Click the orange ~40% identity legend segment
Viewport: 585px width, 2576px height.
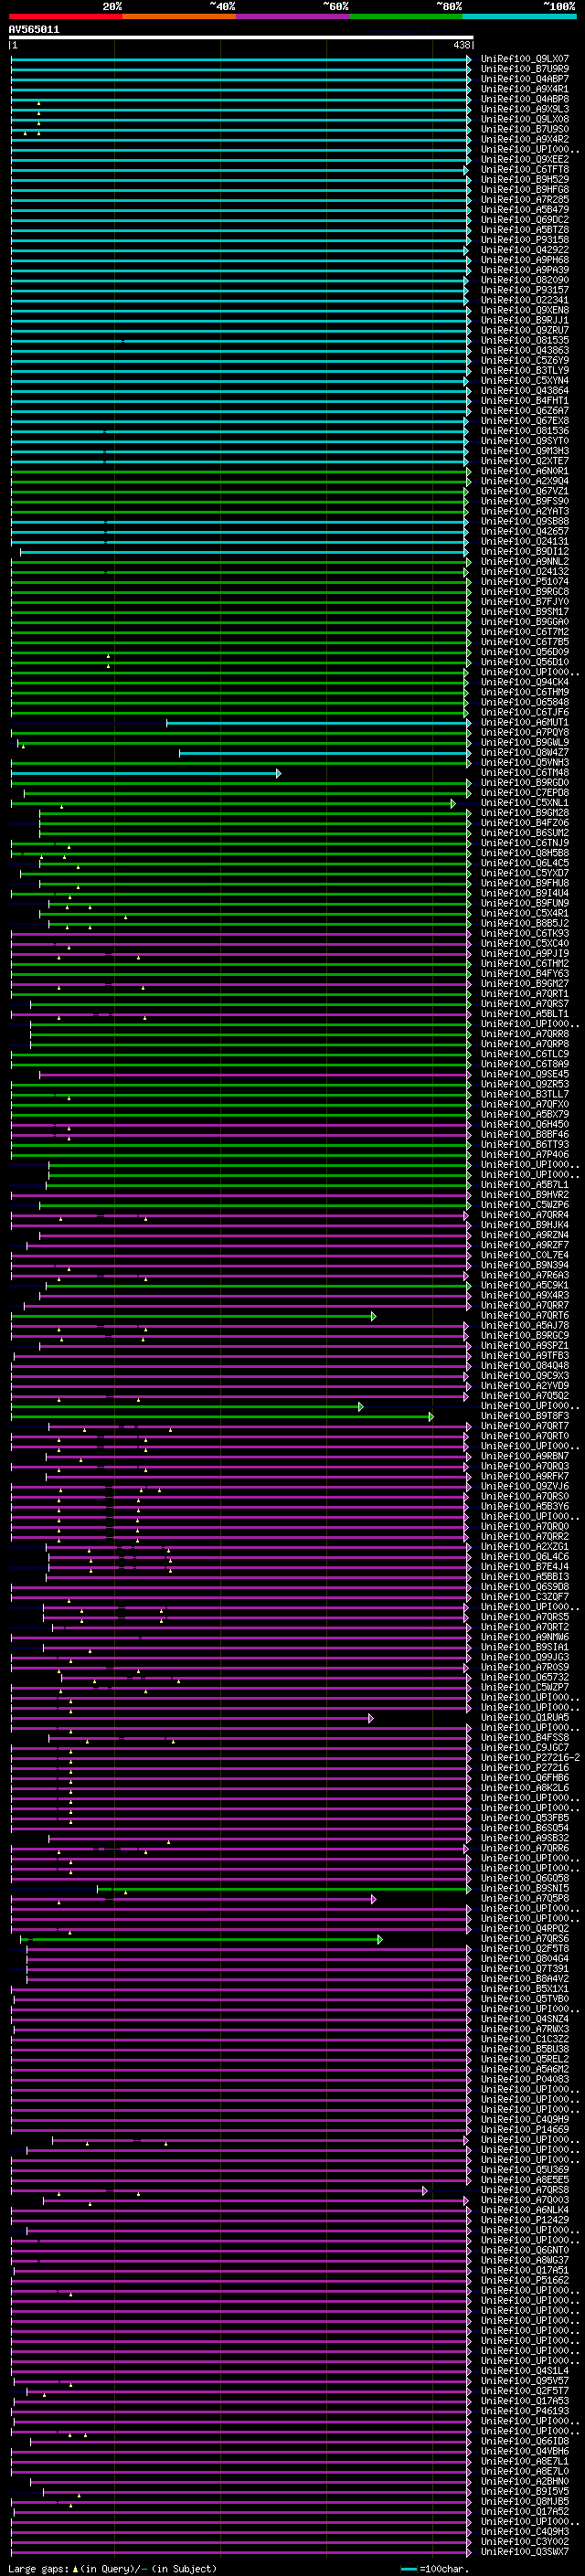pyautogui.click(x=179, y=16)
